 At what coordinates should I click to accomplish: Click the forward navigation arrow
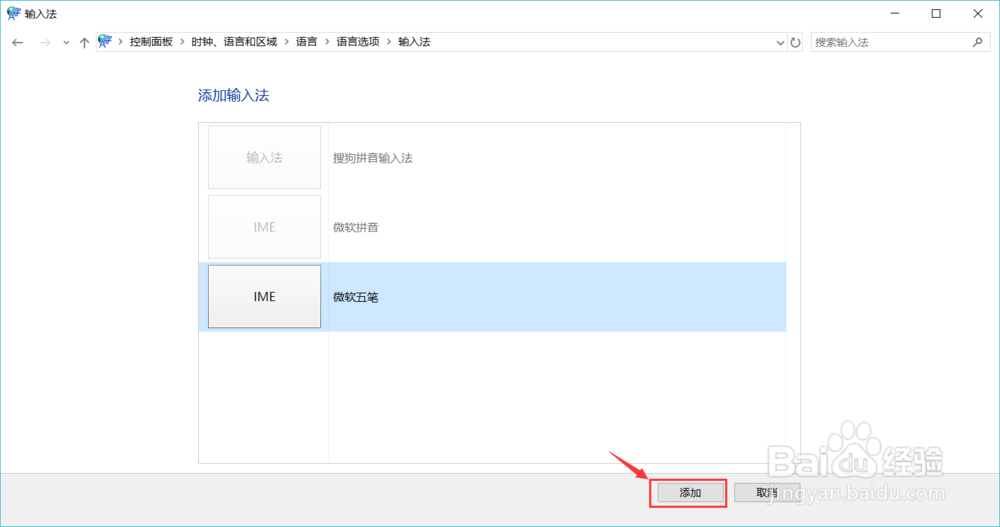point(45,42)
